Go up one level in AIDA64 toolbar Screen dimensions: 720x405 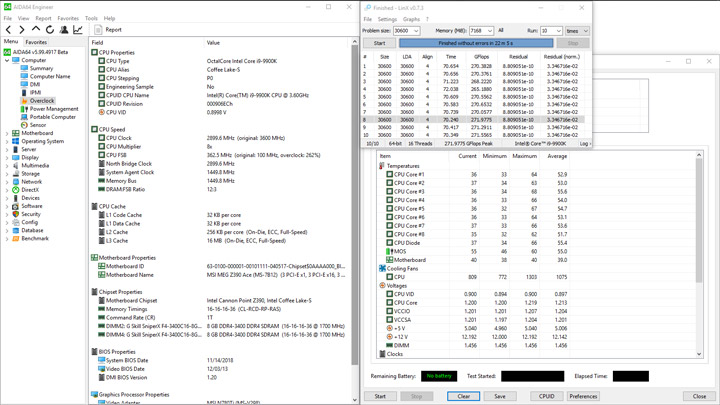coord(36,29)
